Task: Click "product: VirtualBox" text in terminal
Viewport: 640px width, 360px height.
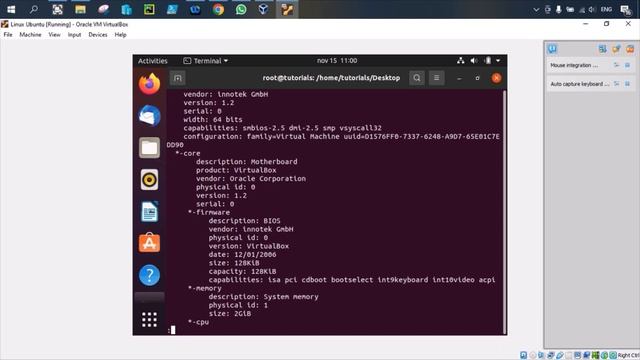Action: click(x=236, y=170)
